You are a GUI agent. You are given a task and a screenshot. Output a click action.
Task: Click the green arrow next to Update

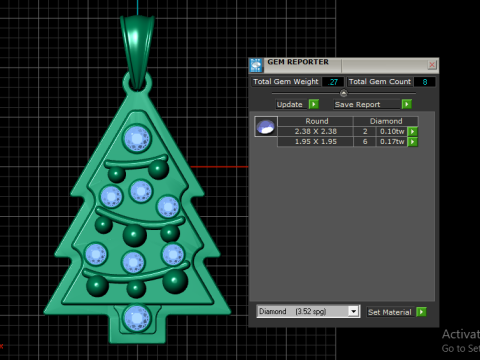314,104
